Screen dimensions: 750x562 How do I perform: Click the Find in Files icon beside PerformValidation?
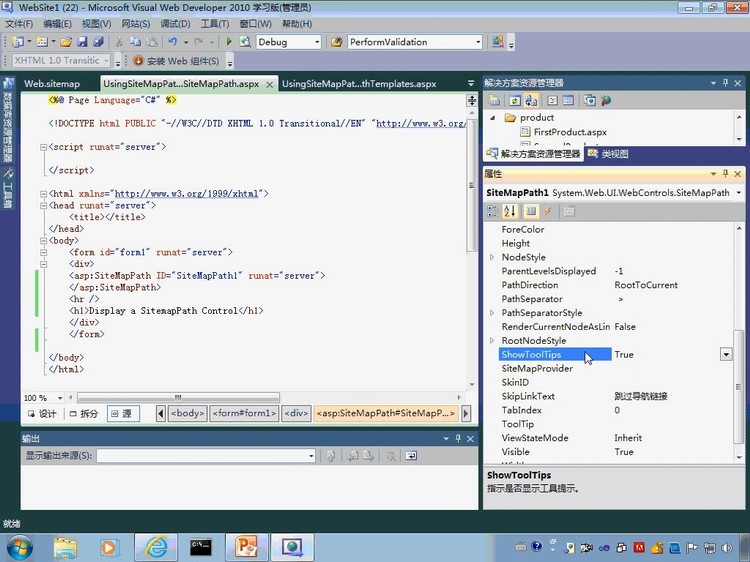(337, 42)
